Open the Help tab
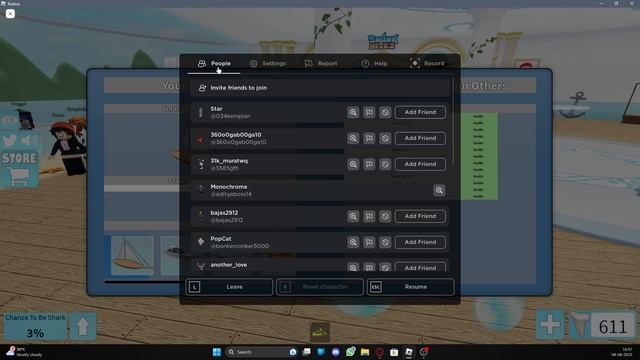640x360 pixels. [x=375, y=64]
